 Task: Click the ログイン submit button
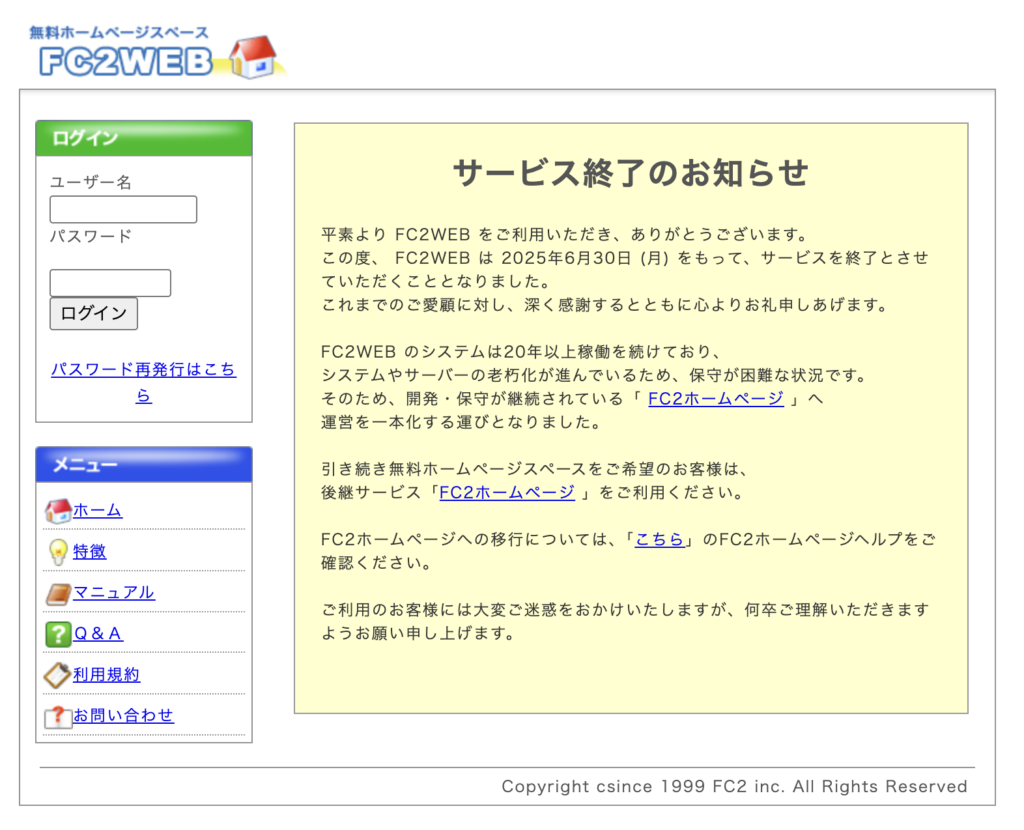click(93, 313)
